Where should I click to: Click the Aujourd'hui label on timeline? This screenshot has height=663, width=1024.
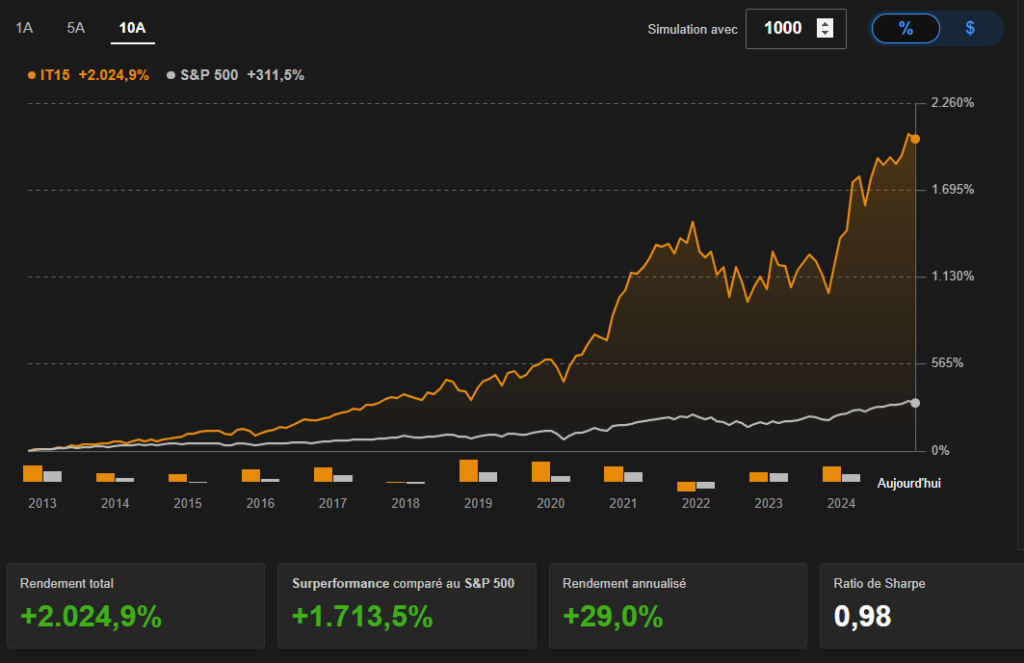tap(909, 483)
